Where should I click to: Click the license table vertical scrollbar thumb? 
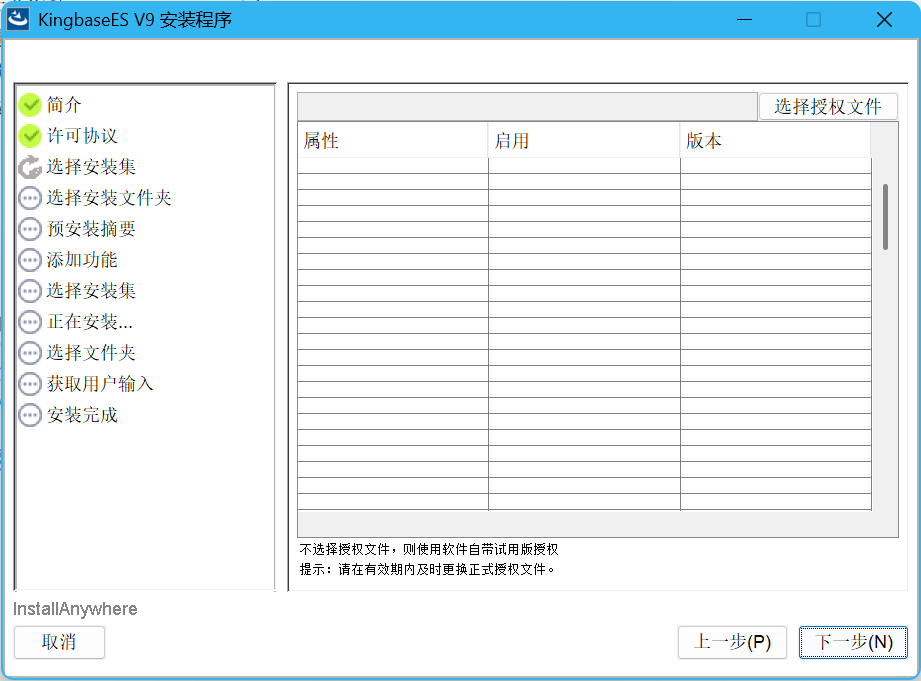885,217
